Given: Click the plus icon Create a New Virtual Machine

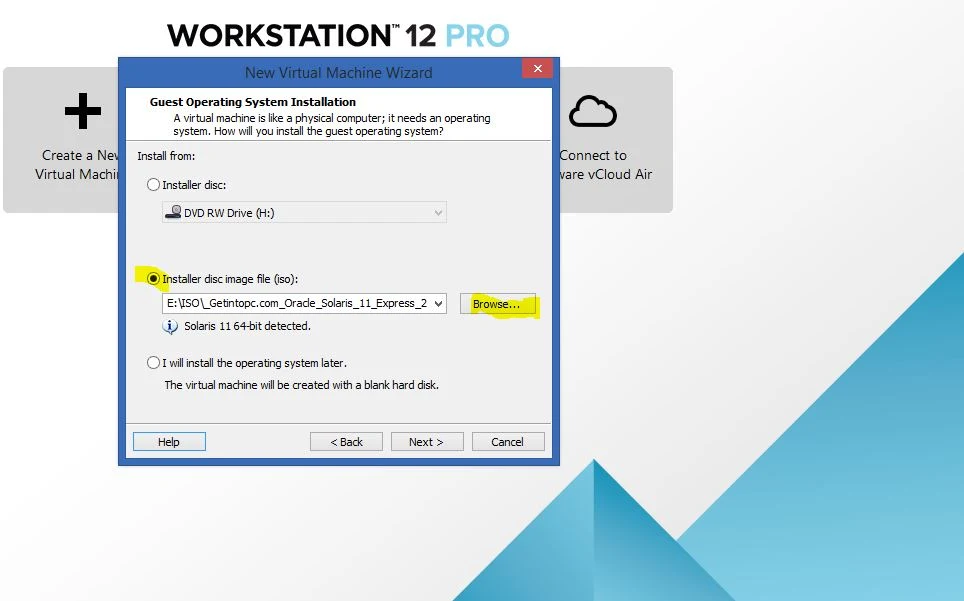Looking at the screenshot, I should click(83, 111).
